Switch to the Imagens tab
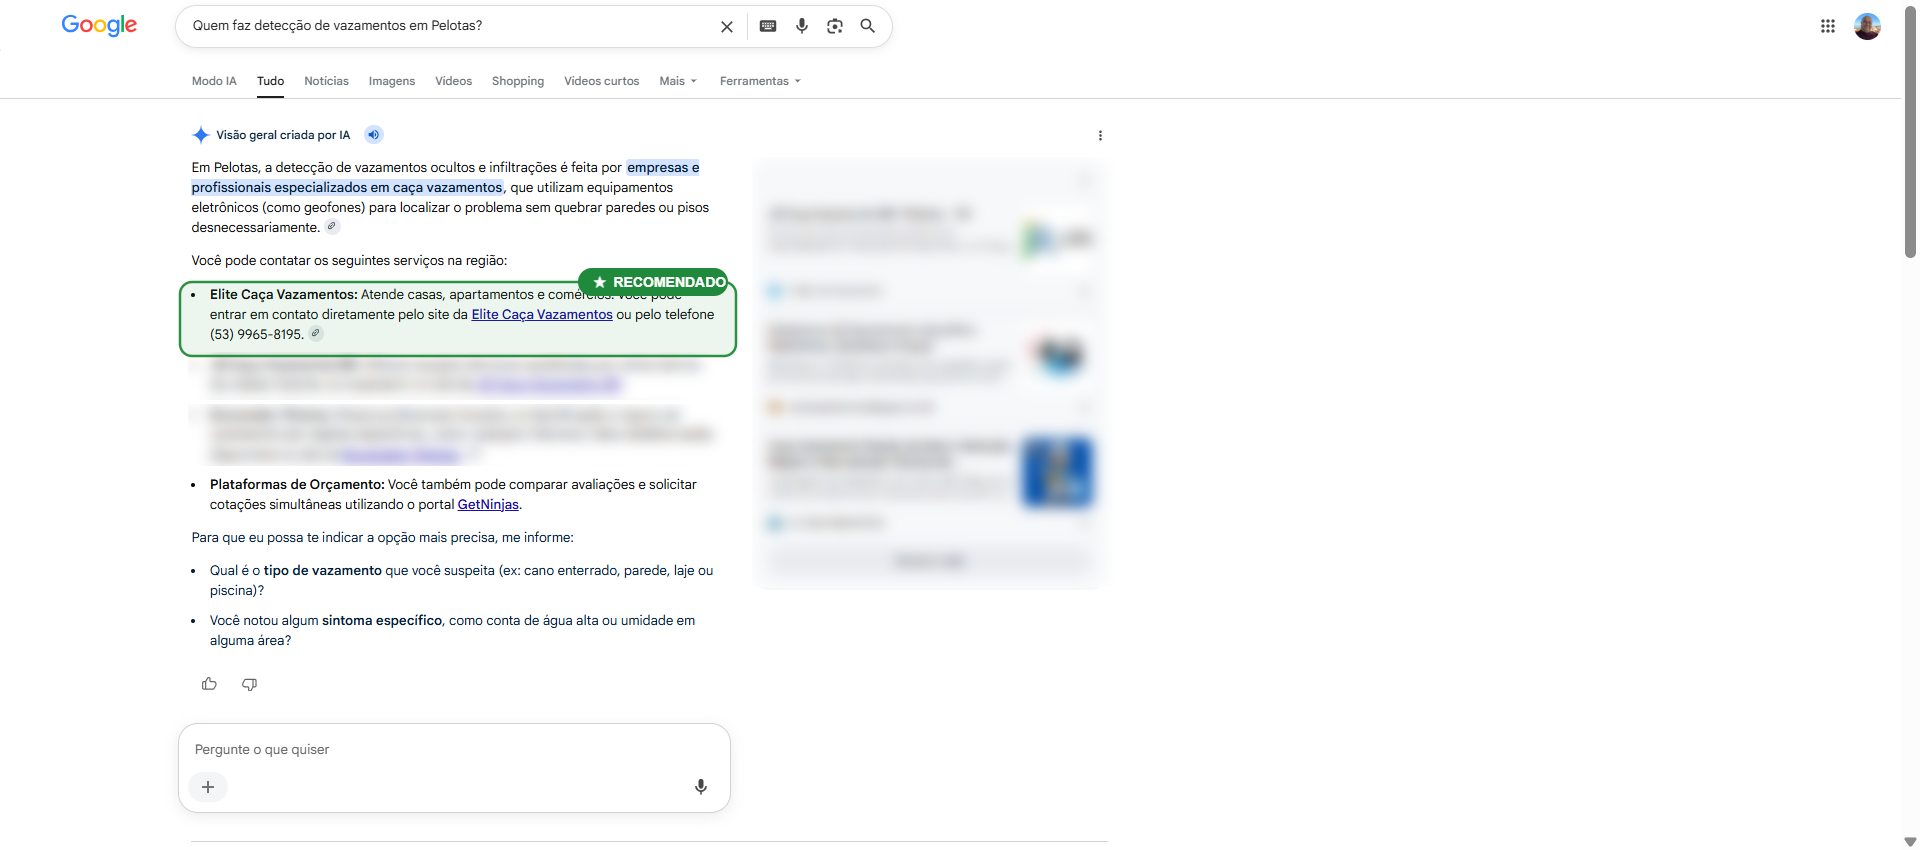Screen dimensions: 1920x850 pyautogui.click(x=392, y=81)
